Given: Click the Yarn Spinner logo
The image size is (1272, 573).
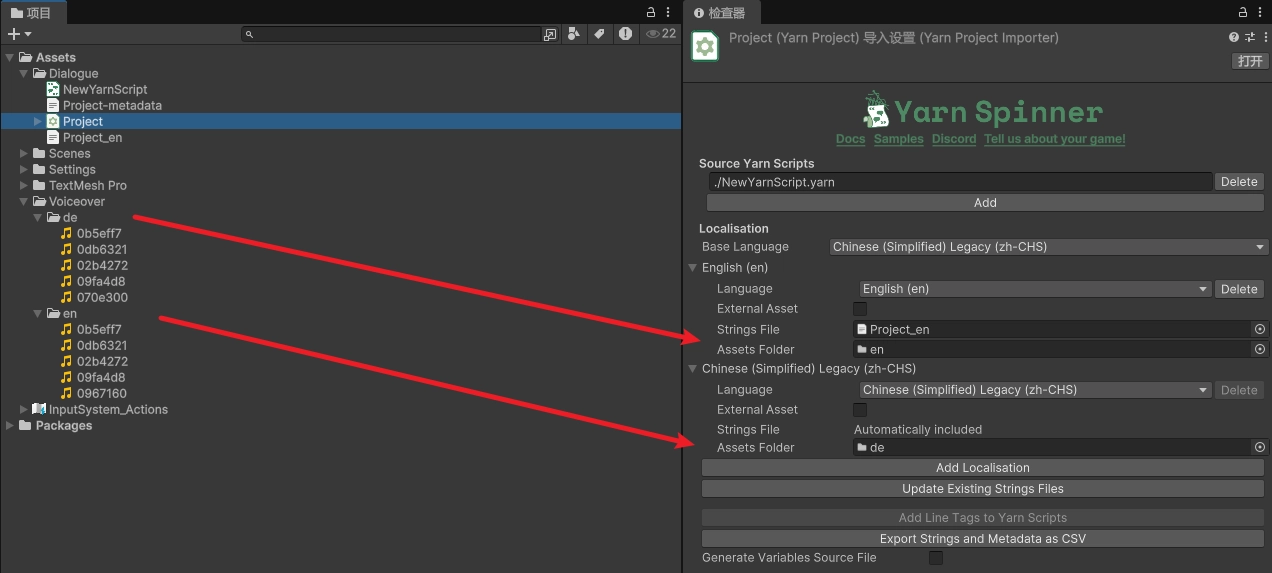Looking at the screenshot, I should [982, 110].
